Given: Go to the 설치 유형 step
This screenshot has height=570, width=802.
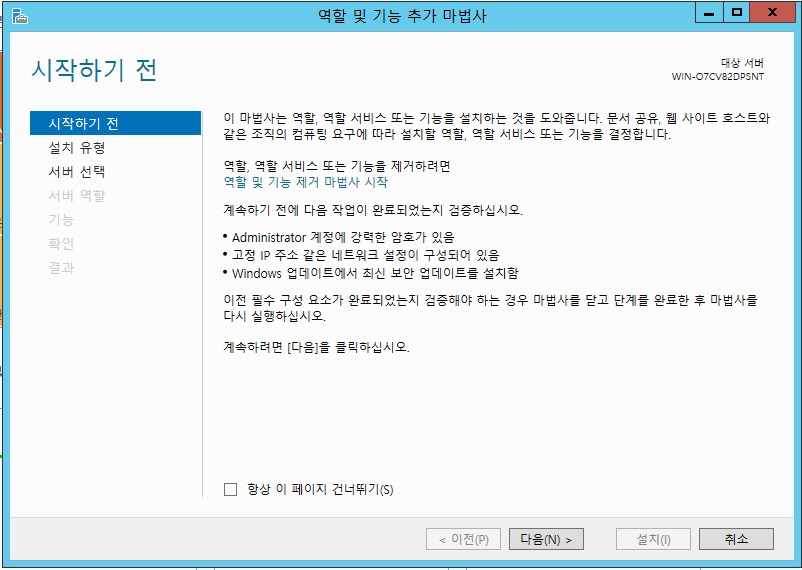Looking at the screenshot, I should [x=76, y=148].
